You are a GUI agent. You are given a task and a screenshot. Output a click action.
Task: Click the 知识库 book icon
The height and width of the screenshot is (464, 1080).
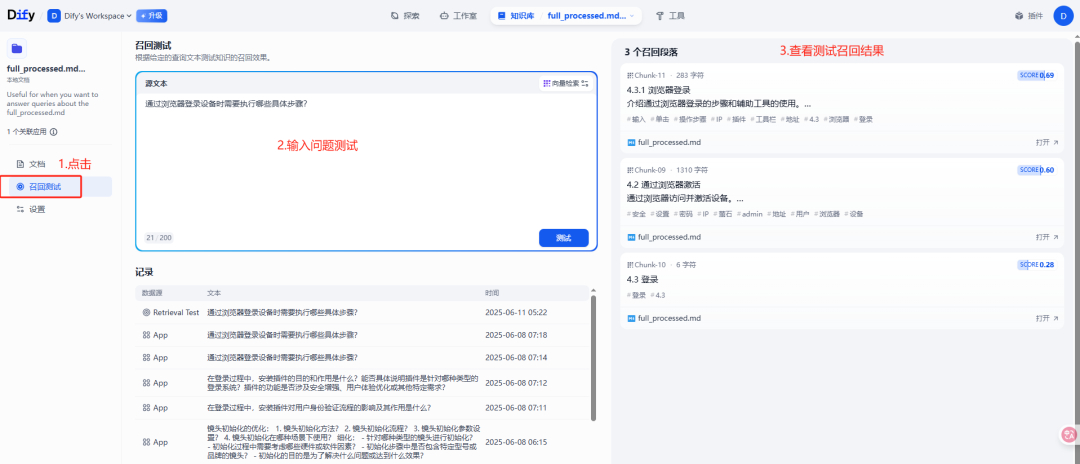click(501, 16)
